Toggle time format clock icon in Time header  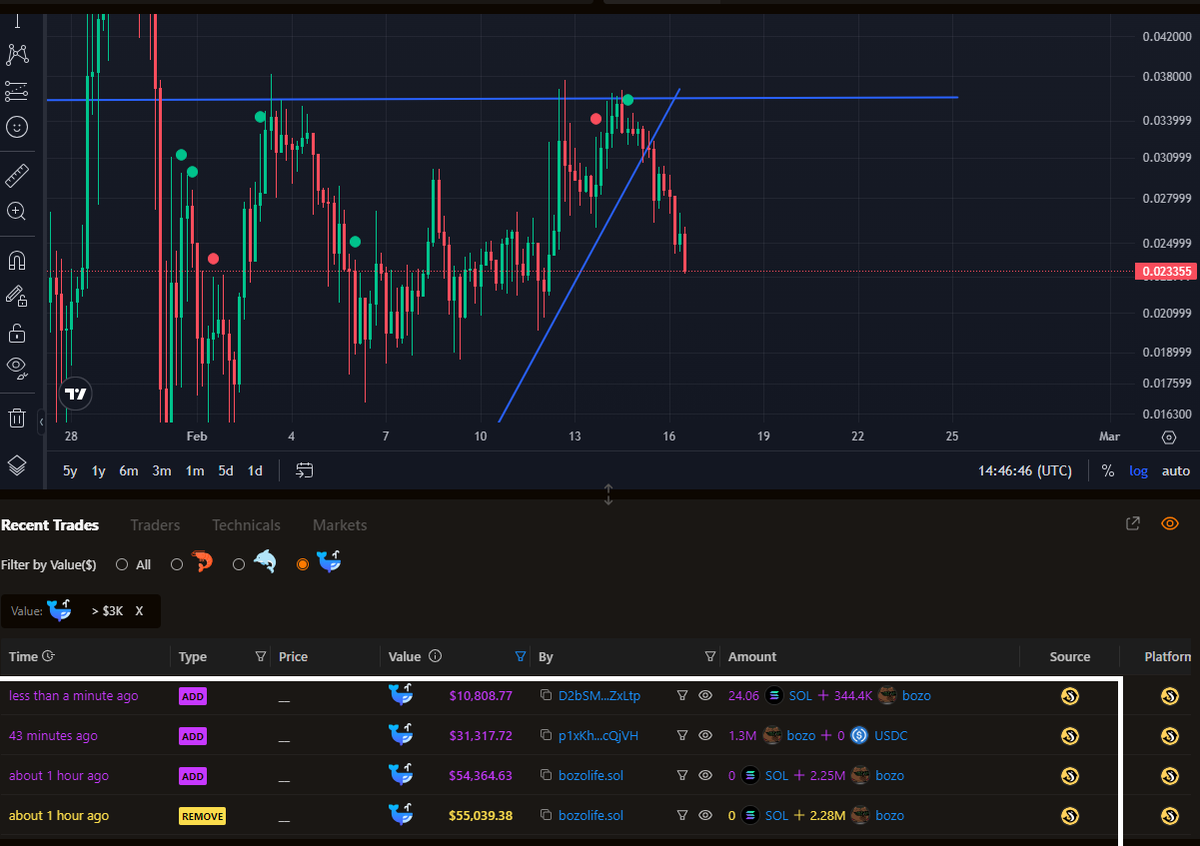tap(49, 657)
